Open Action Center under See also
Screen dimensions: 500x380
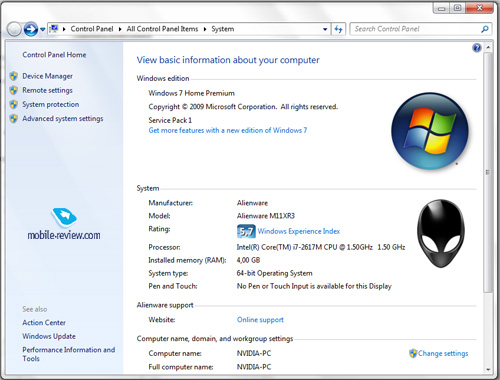click(x=44, y=322)
